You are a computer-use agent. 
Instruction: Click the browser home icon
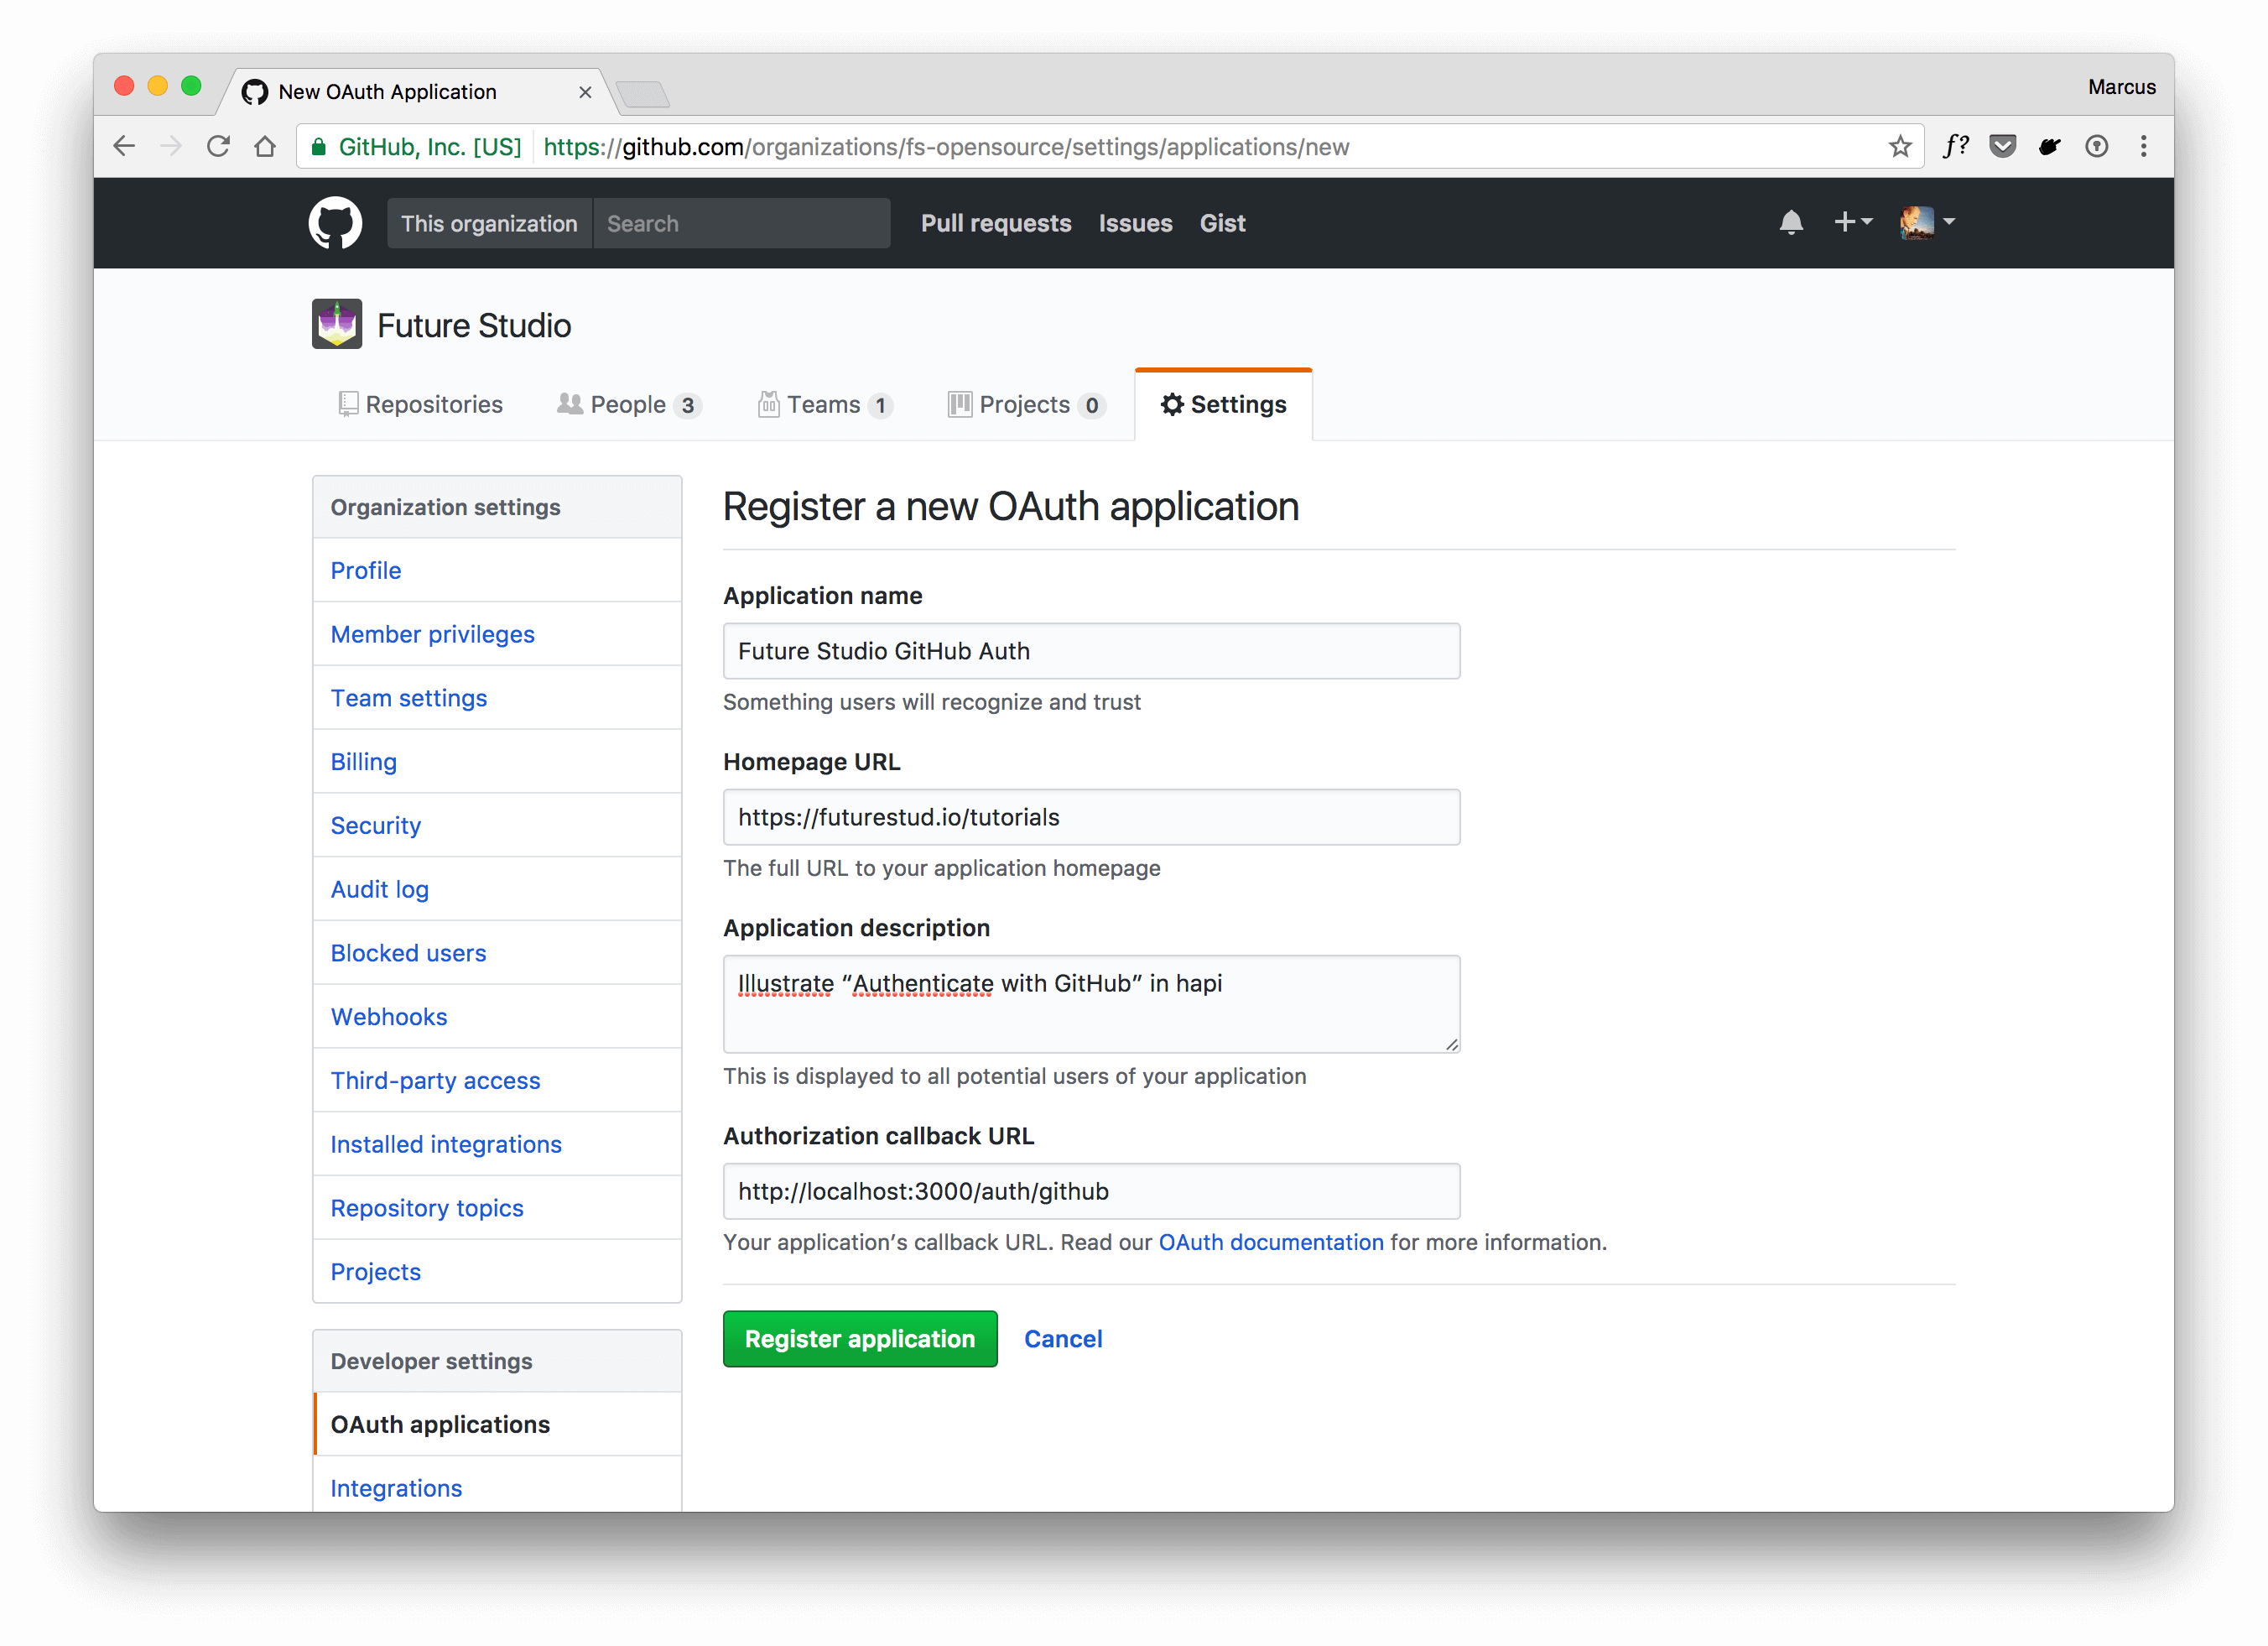(265, 146)
